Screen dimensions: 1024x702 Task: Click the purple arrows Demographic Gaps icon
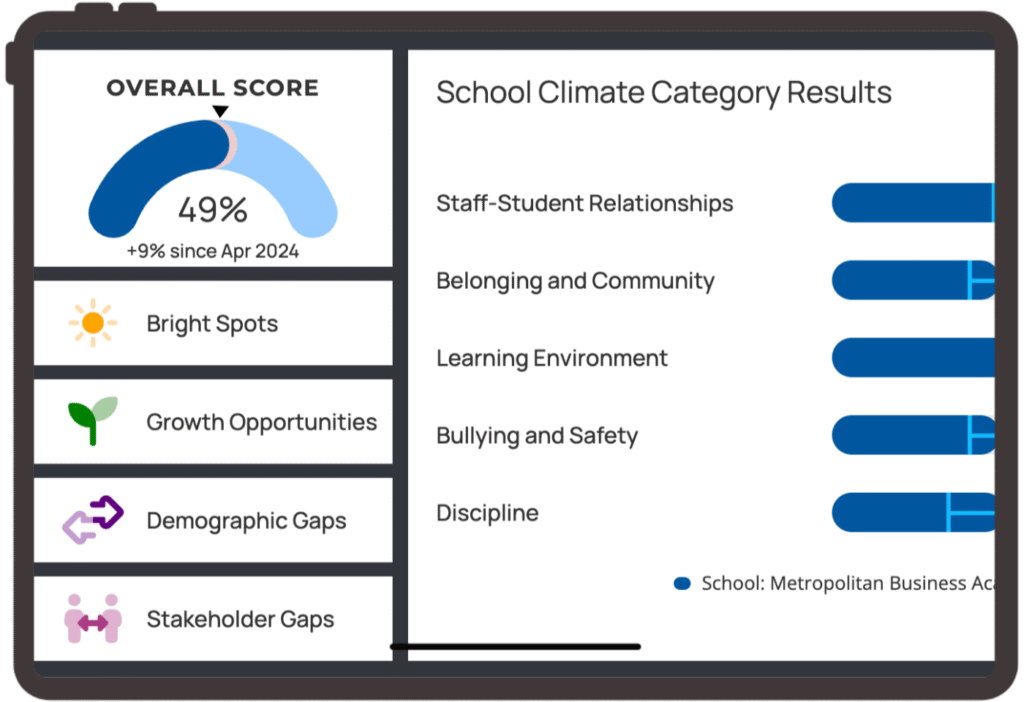point(93,520)
